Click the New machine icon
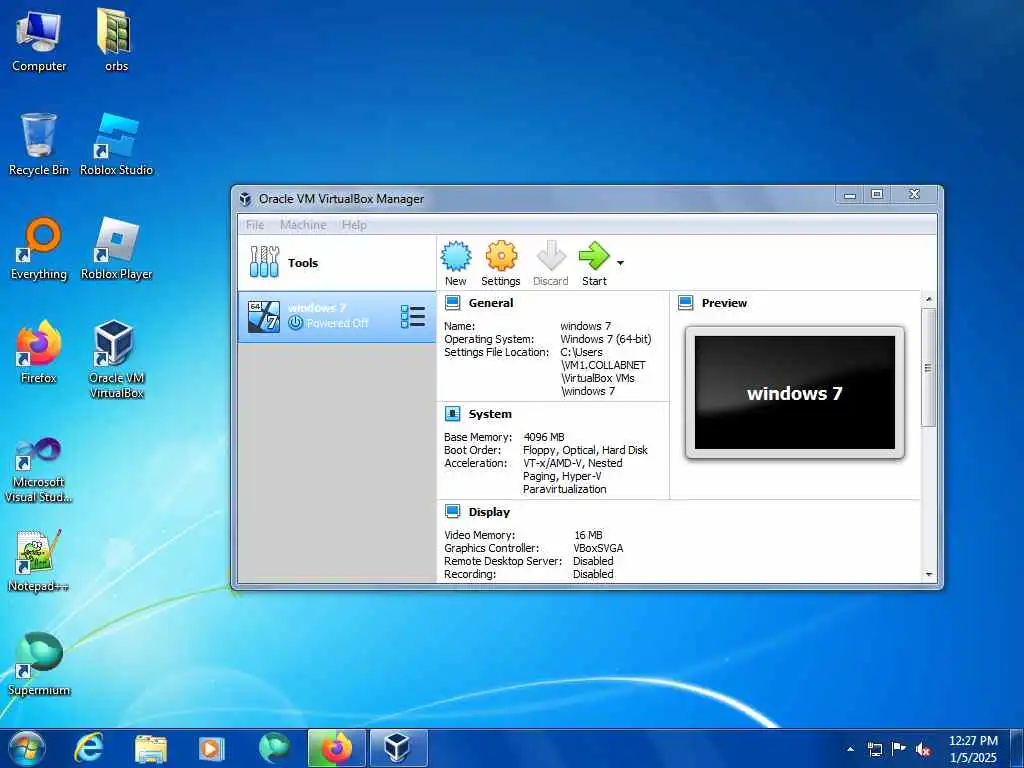The width and height of the screenshot is (1024, 768). tap(456, 256)
